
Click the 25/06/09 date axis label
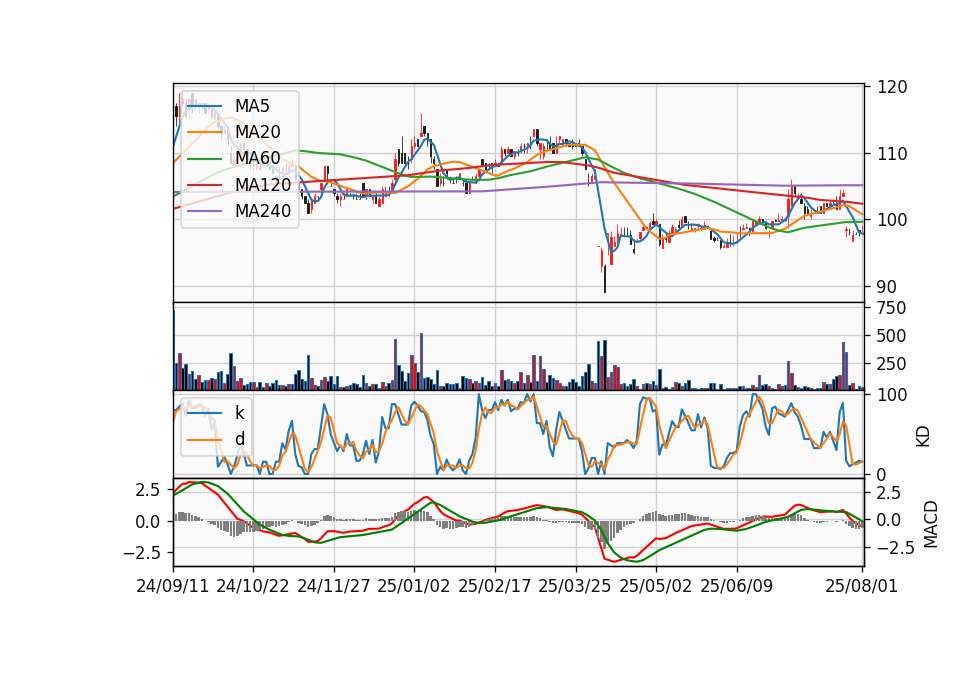pos(737,586)
